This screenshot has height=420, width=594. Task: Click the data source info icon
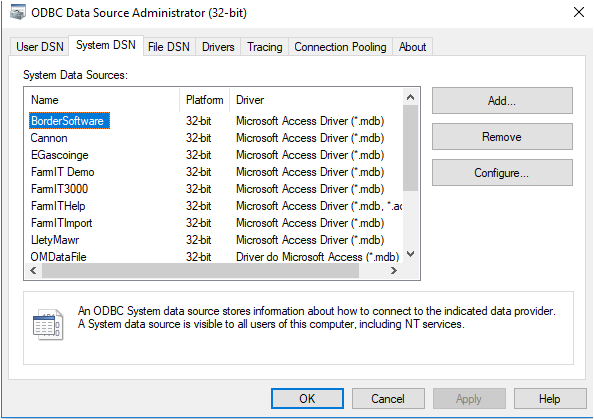click(48, 325)
